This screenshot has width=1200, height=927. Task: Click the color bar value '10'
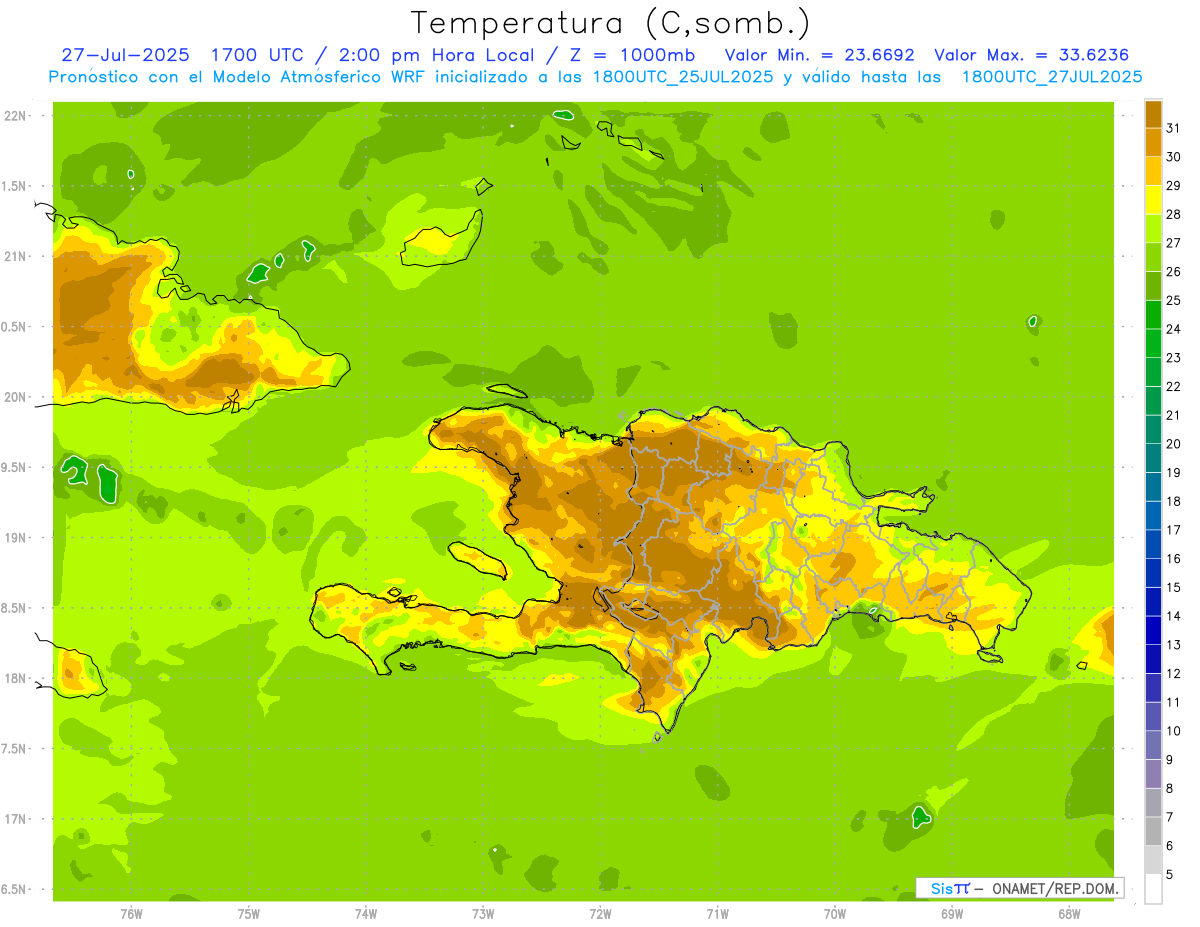1174,731
